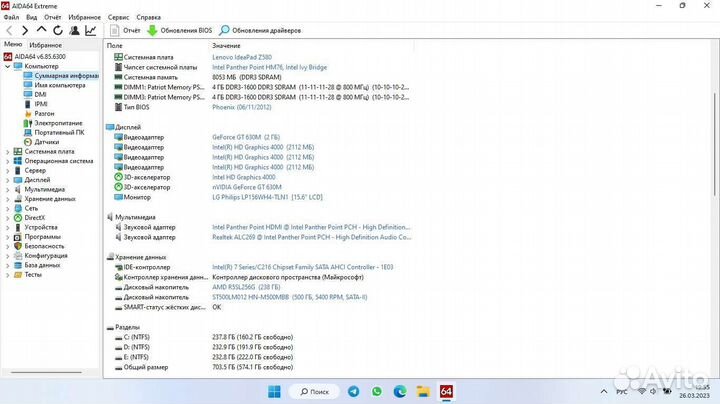Go up one level with the toolbar up arrow
The height and width of the screenshot is (404, 720).
click(41, 30)
